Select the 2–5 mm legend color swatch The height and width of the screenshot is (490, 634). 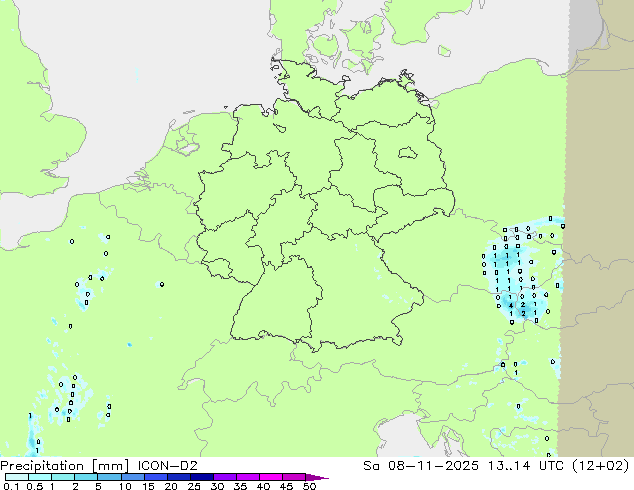click(x=86, y=477)
